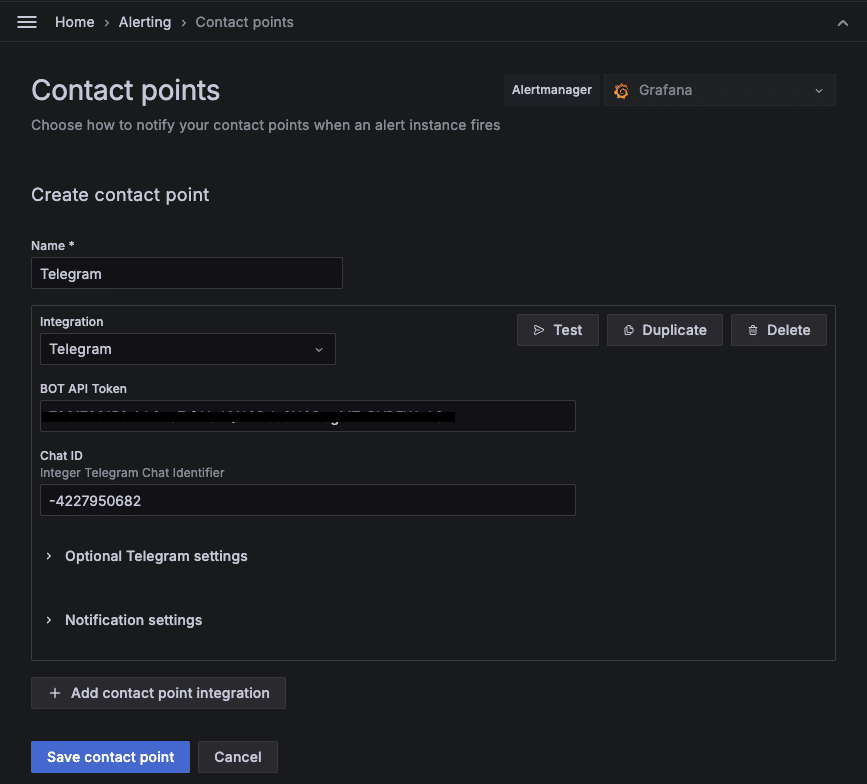Go to Home breadcrumb

(74, 22)
